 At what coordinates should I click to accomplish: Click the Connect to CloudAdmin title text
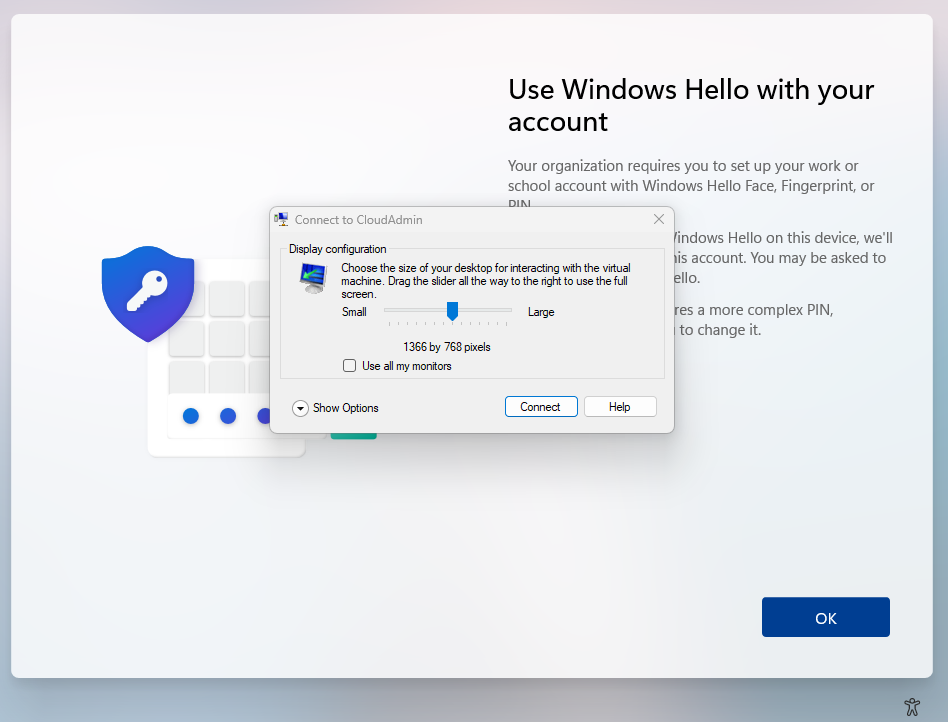click(x=358, y=220)
